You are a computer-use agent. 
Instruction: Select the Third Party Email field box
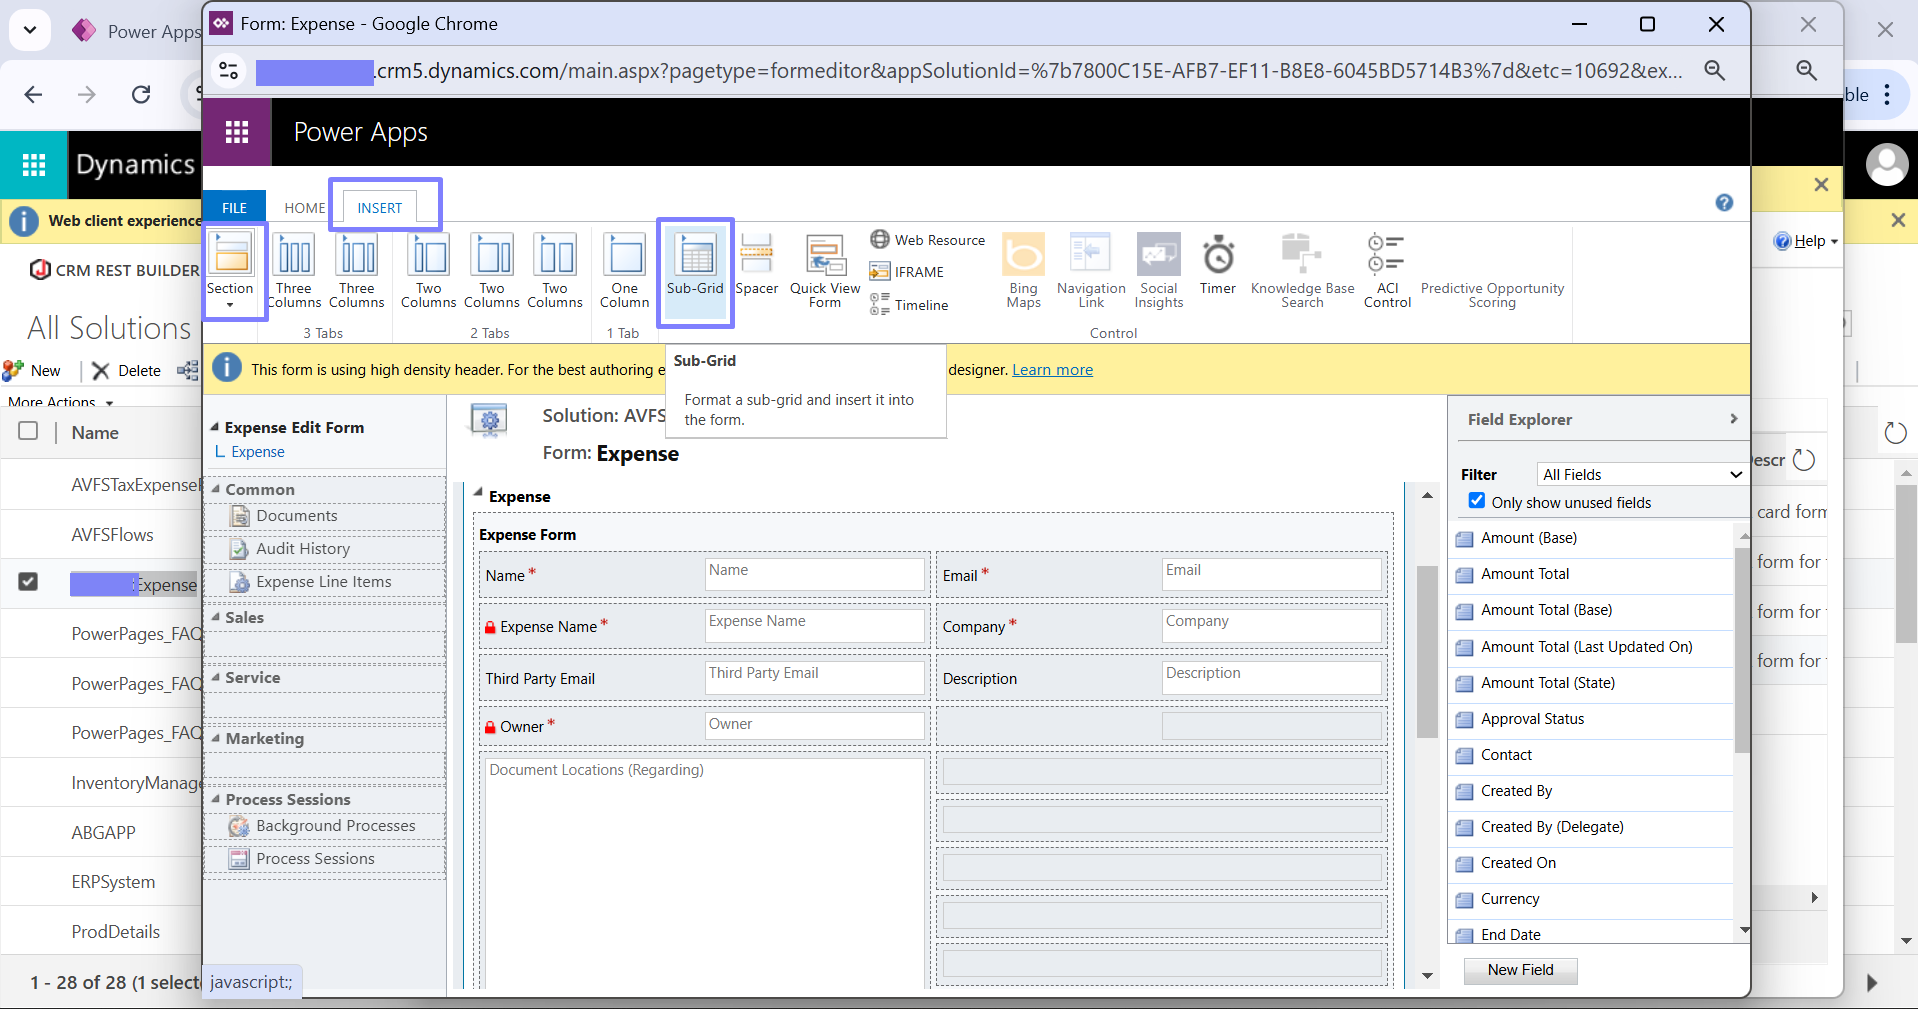point(814,678)
